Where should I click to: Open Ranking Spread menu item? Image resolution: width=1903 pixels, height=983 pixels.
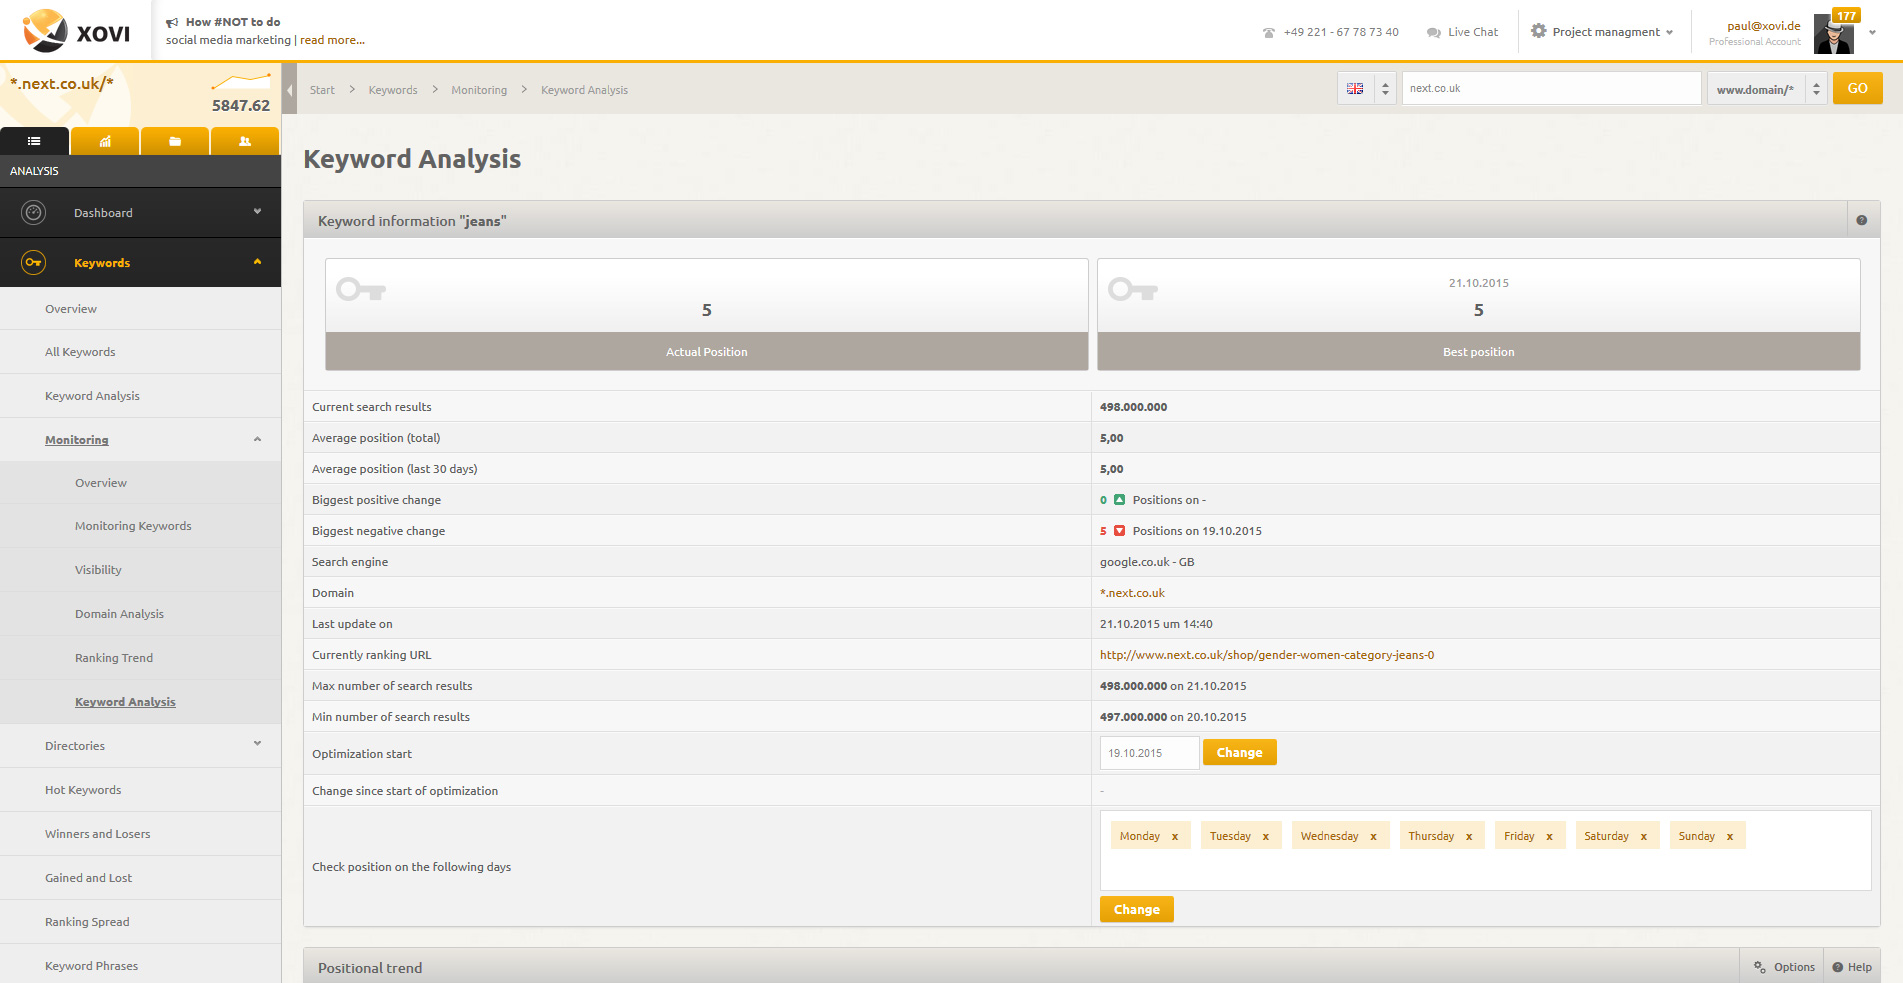click(87, 922)
